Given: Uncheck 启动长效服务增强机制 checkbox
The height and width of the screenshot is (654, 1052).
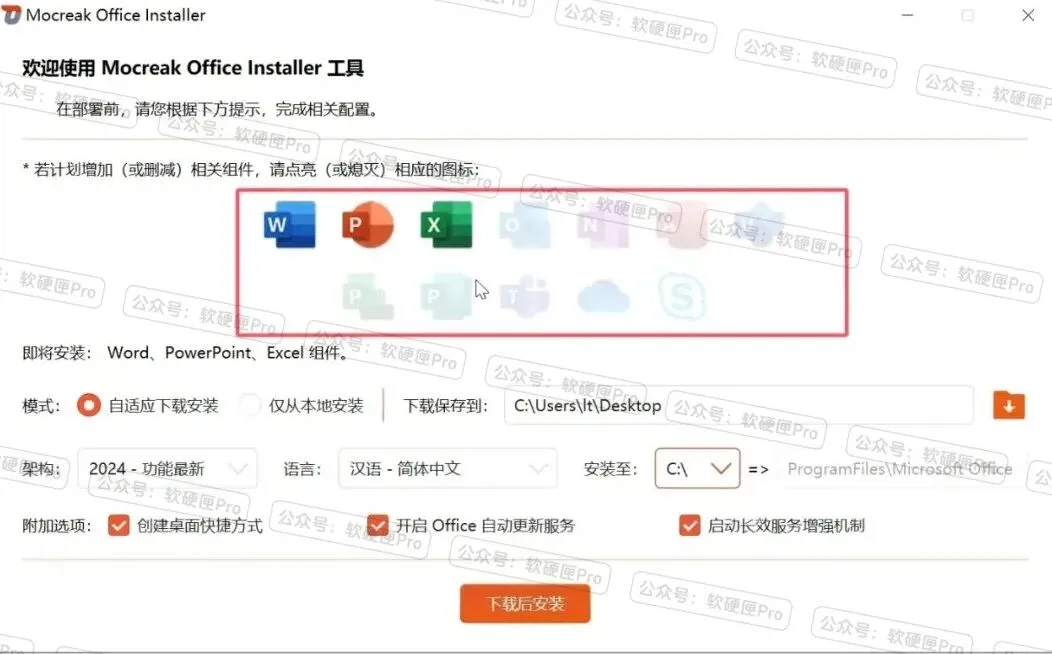Looking at the screenshot, I should tap(690, 525).
